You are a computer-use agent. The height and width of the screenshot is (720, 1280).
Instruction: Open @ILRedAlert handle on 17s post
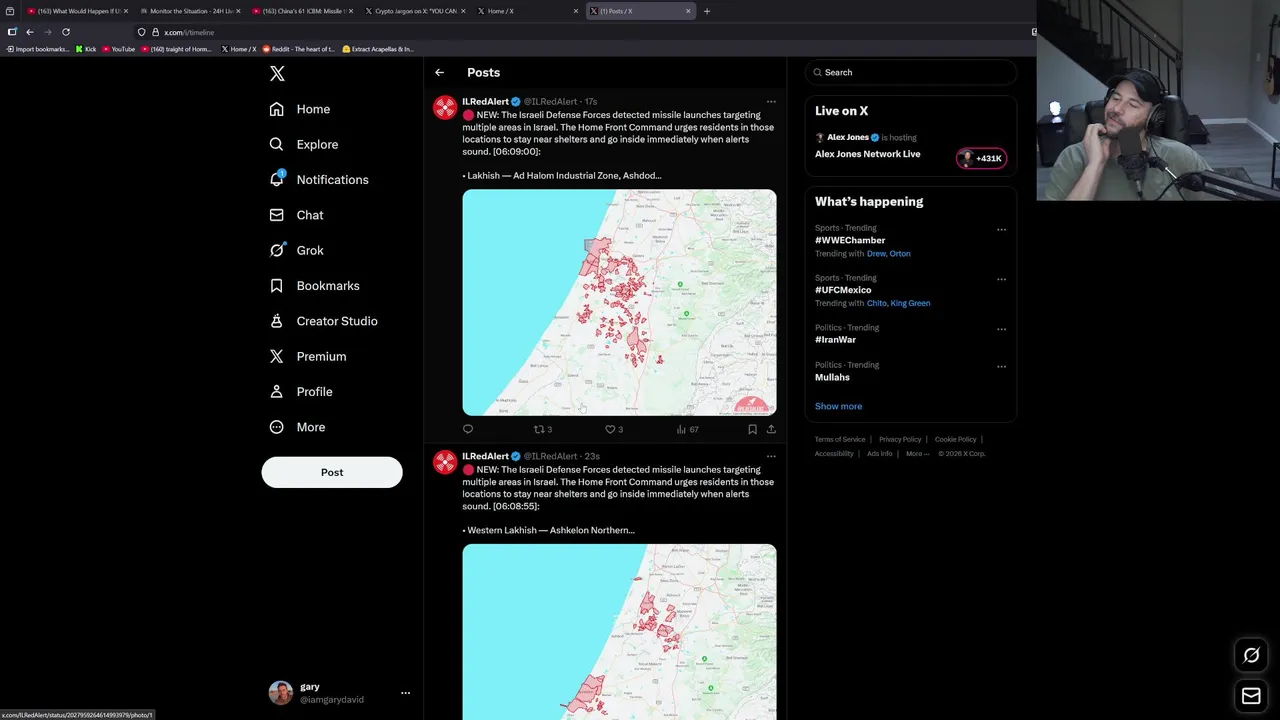pyautogui.click(x=551, y=102)
